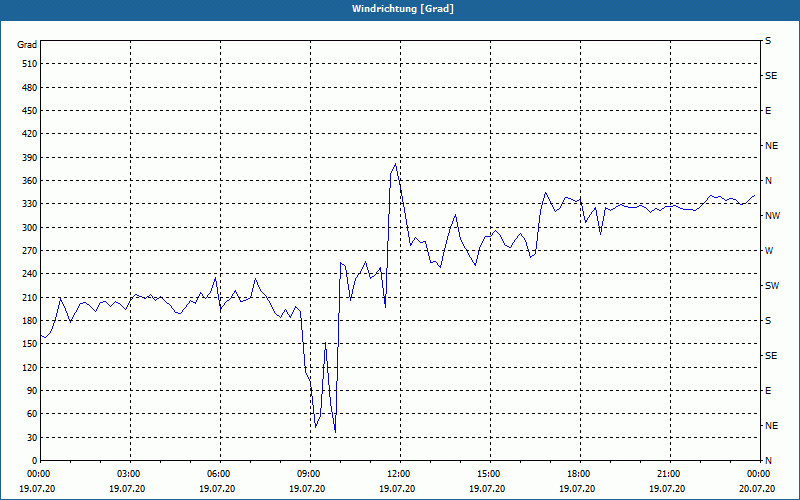Click the 180 y-axis value
The image size is (800, 500).
point(30,321)
